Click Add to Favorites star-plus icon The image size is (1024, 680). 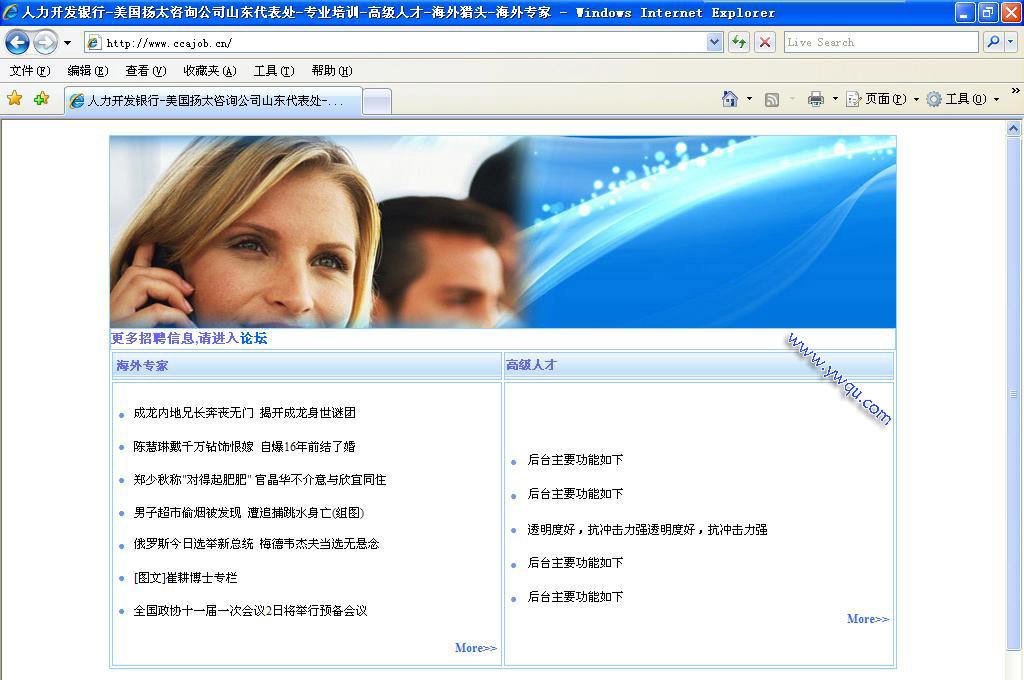pos(41,99)
